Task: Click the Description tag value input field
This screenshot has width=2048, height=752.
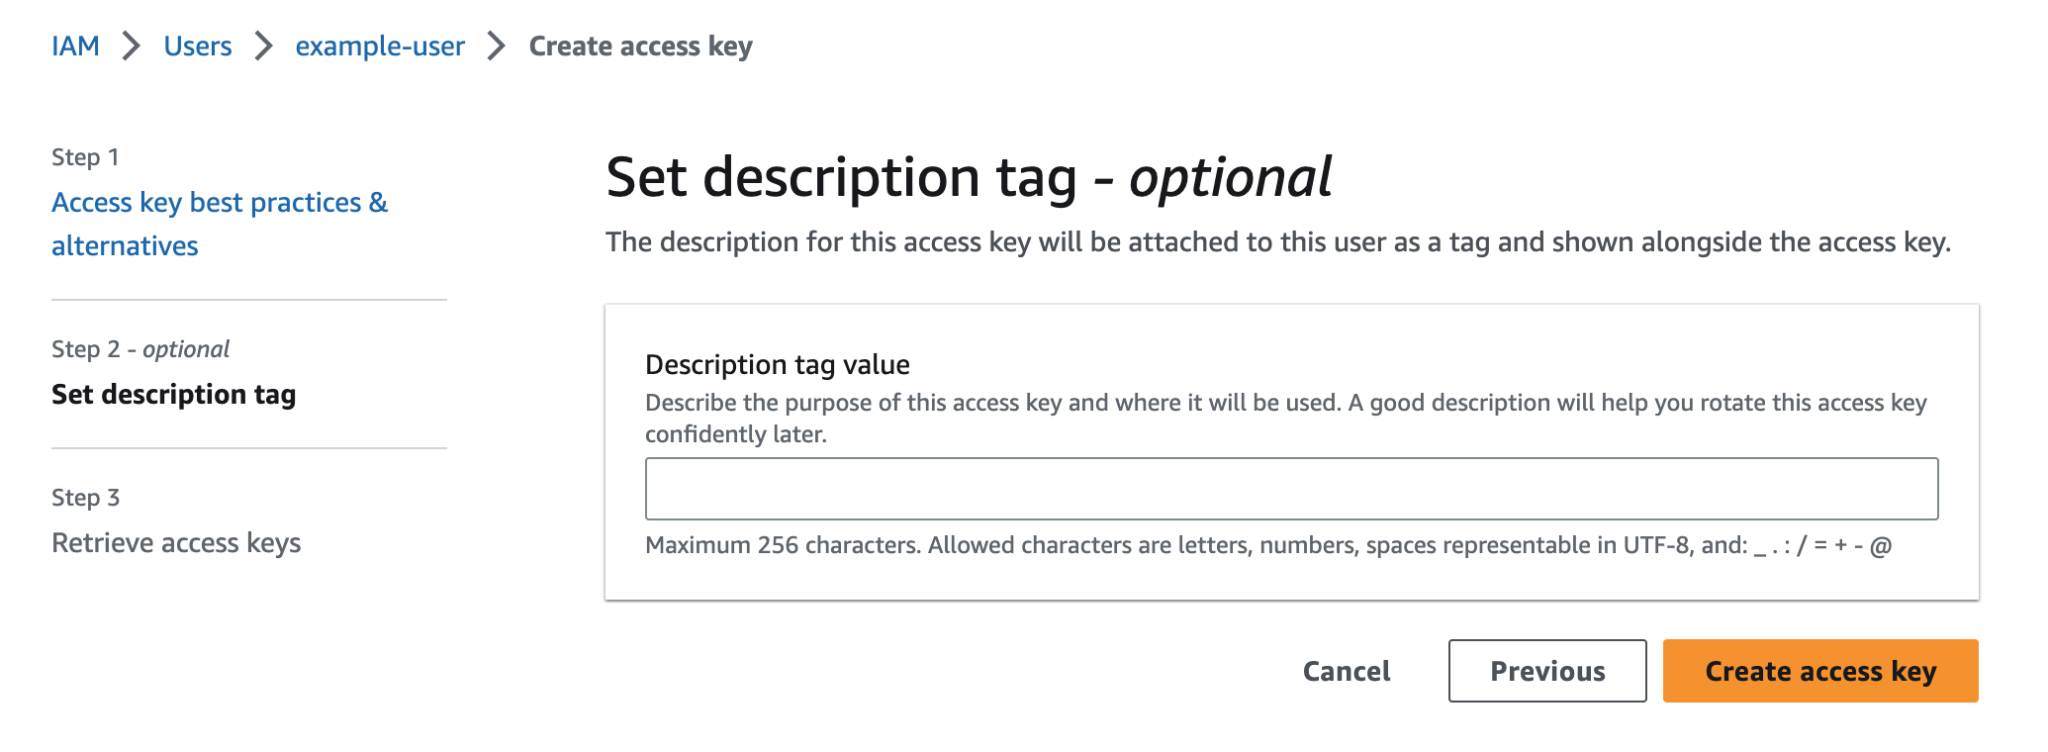Action: [1293, 488]
